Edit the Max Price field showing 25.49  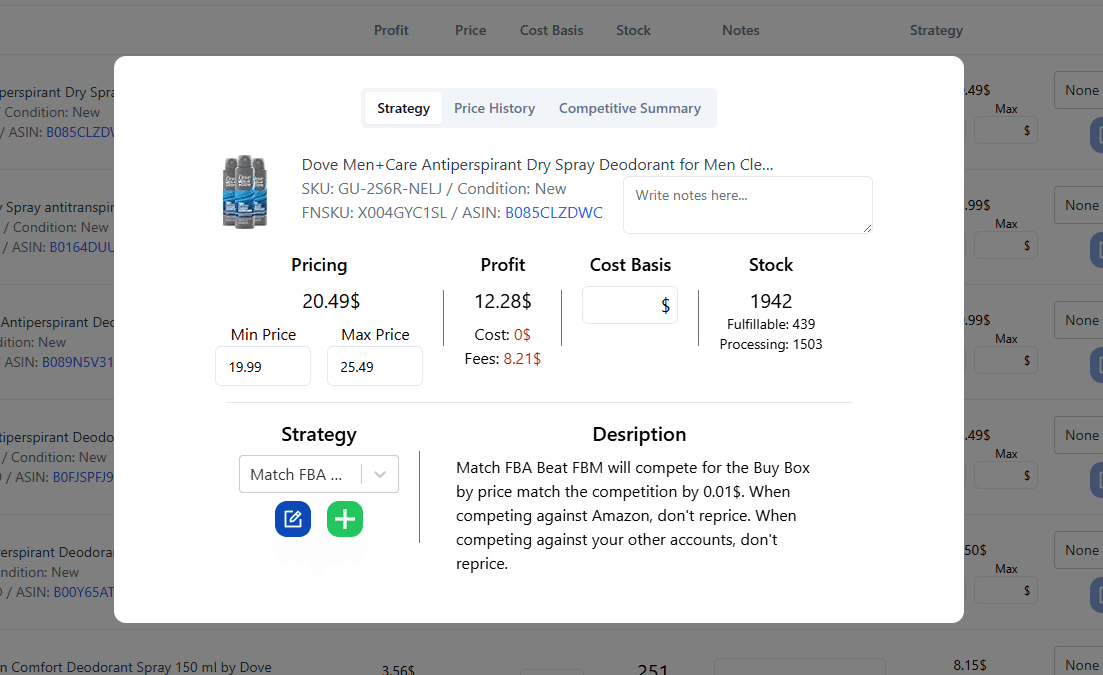(x=375, y=366)
